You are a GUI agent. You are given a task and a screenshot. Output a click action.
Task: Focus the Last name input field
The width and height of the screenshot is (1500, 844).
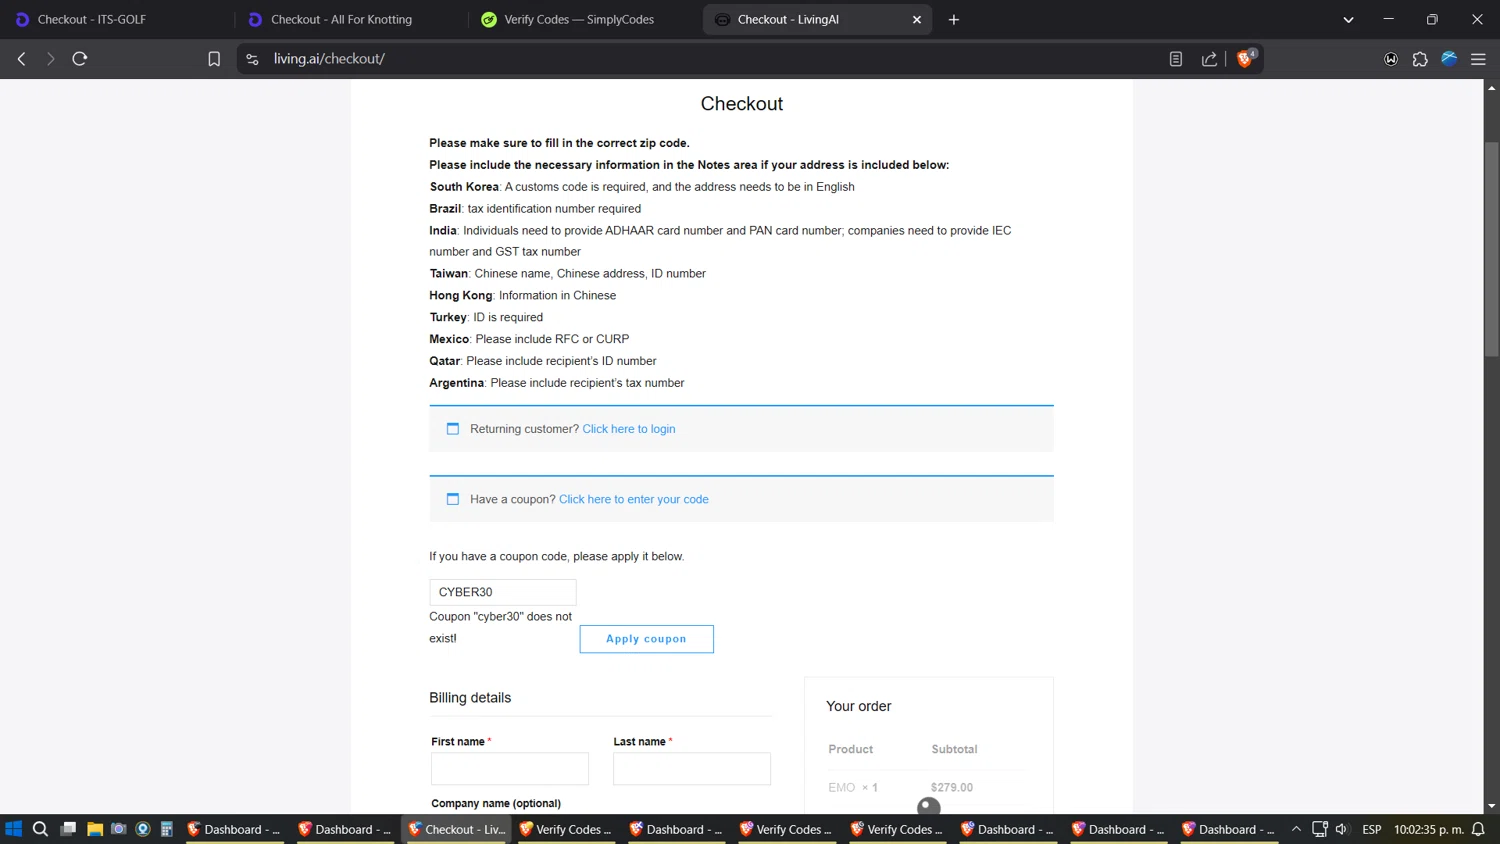[692, 769]
